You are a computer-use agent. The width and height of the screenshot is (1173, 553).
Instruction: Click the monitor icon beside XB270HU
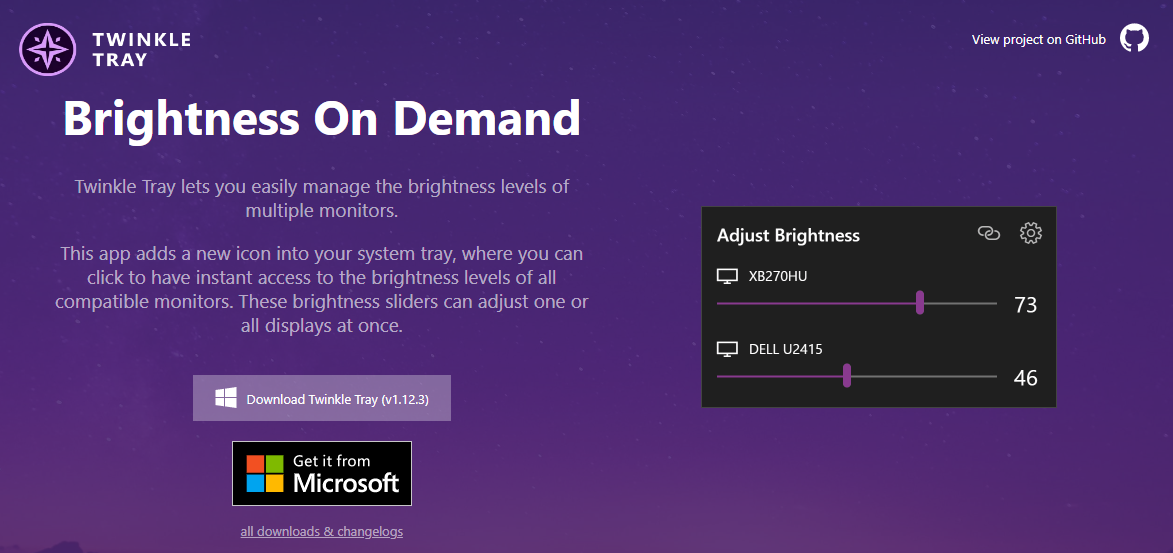coord(727,277)
